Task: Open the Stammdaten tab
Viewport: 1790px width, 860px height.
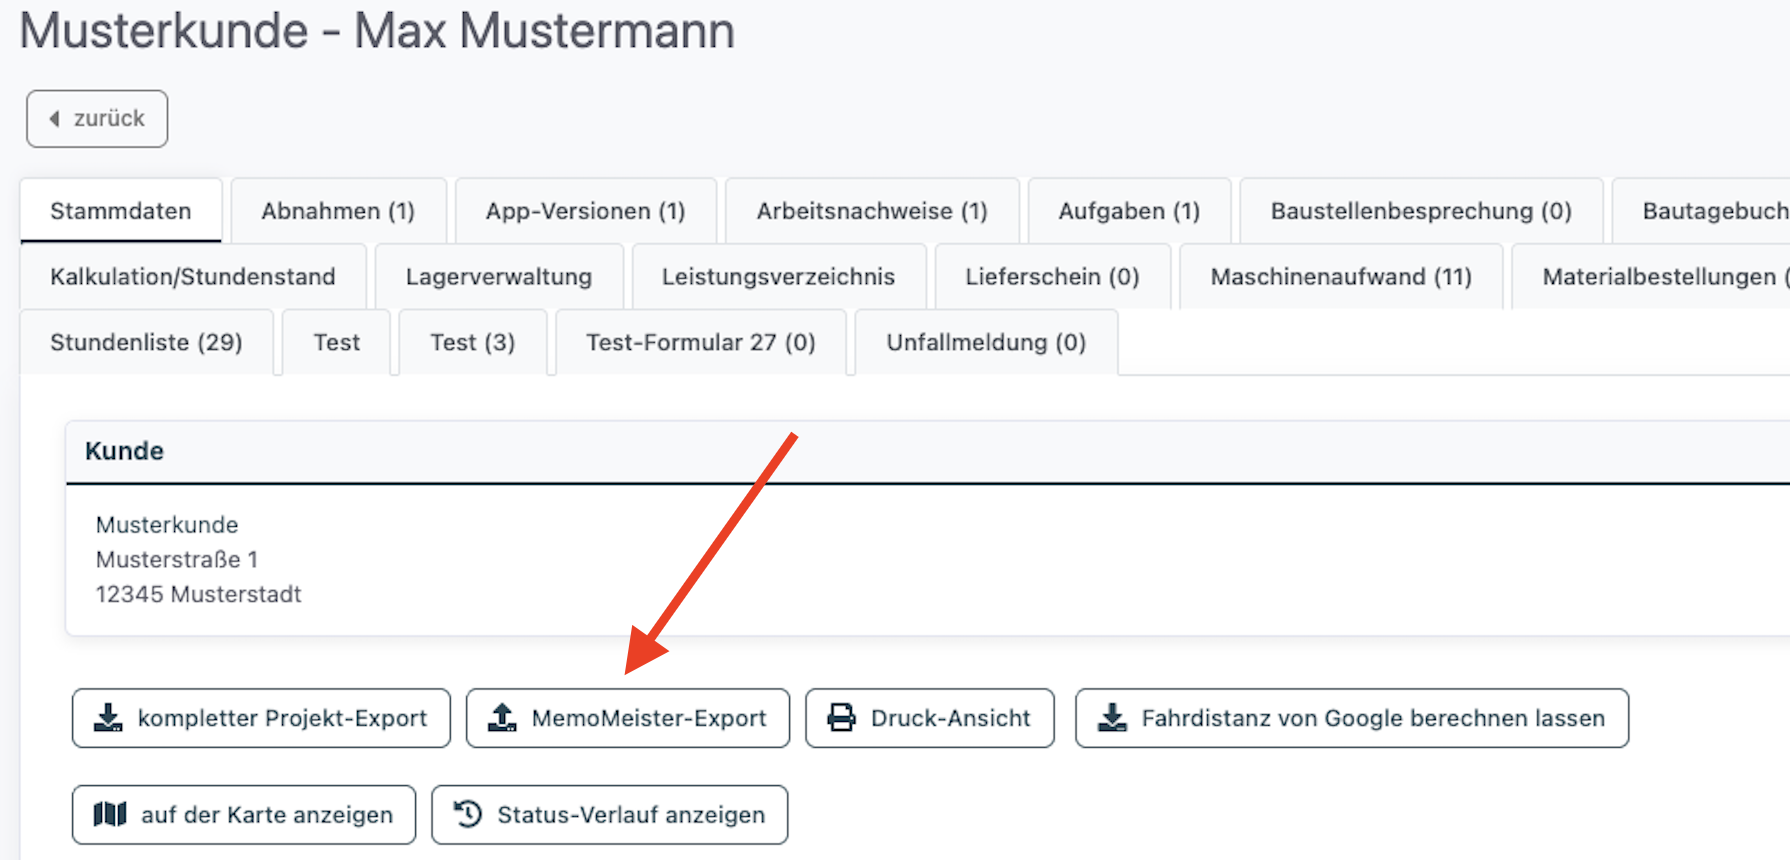Action: tap(120, 211)
